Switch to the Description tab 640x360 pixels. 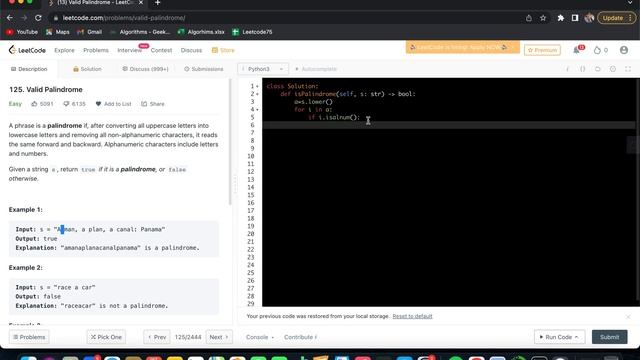(x=29, y=69)
